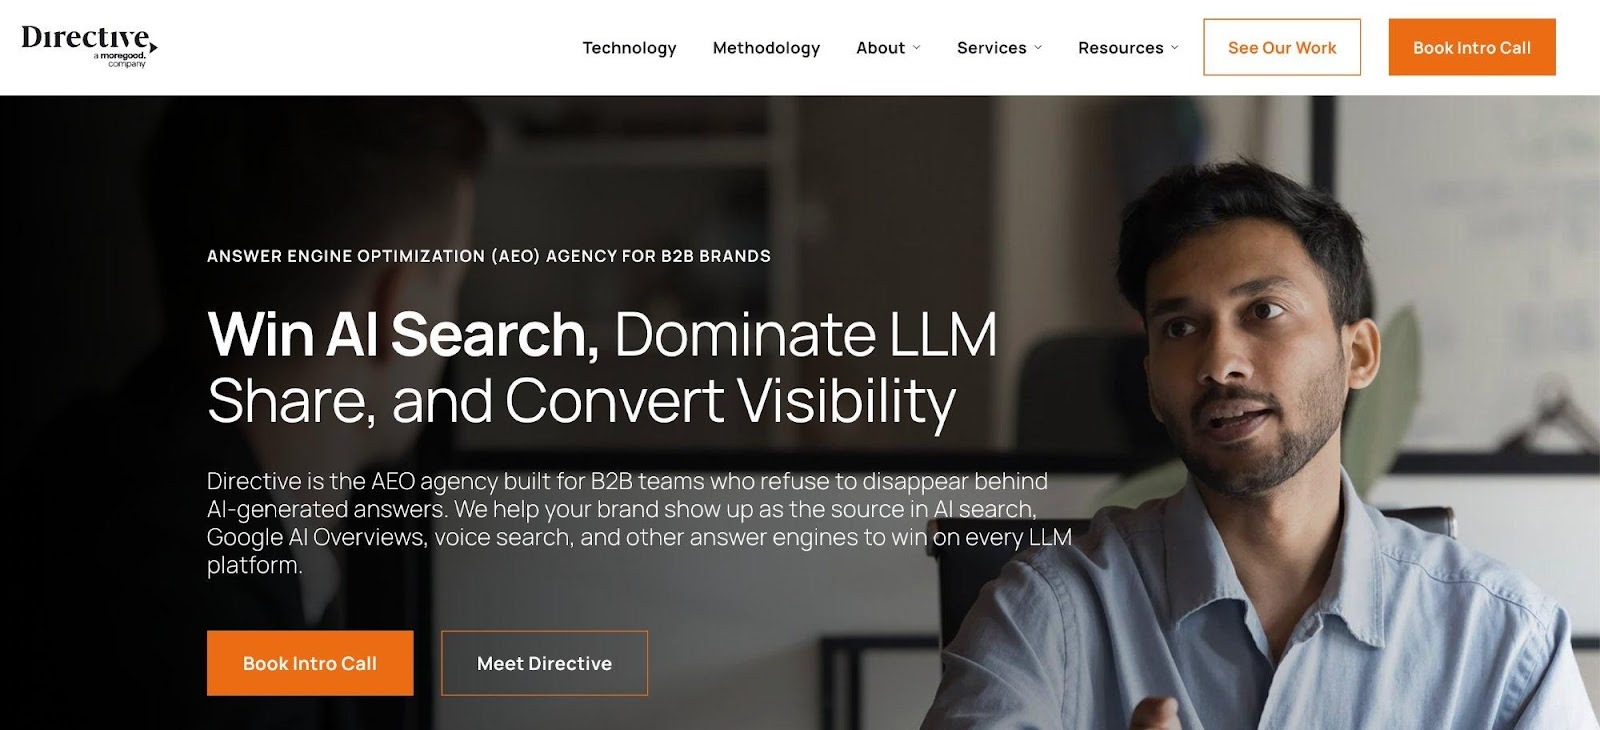
Task: Click the hero description paragraph
Action: pos(639,523)
